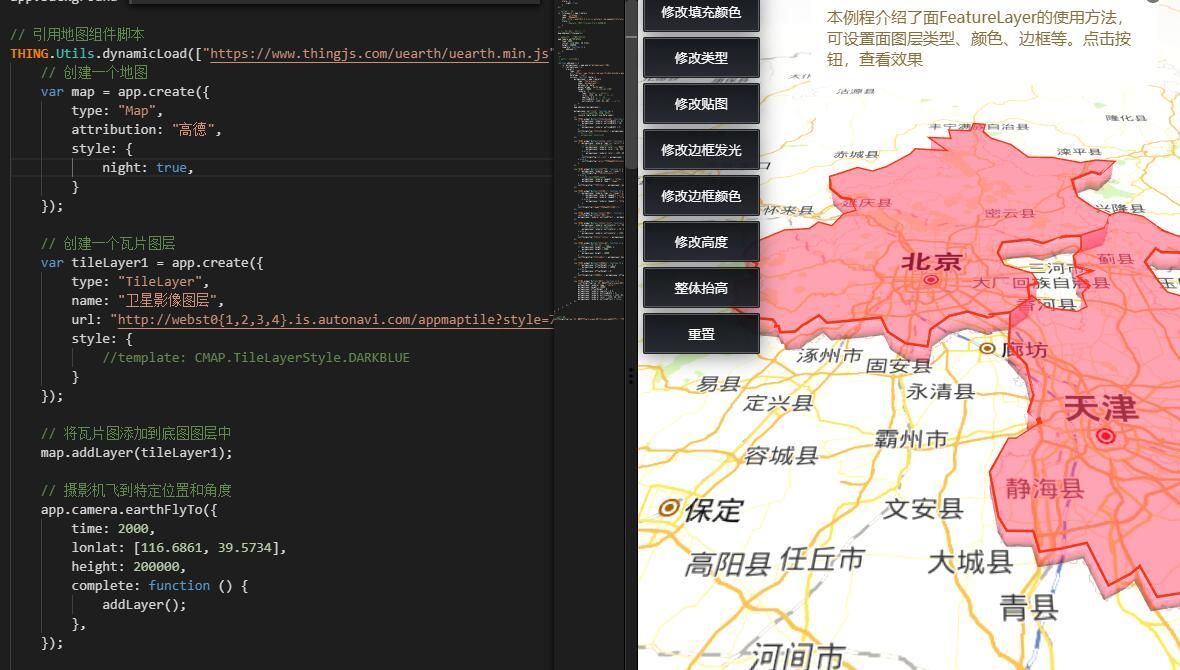Click the 'time: 2000,' code line
The width and height of the screenshot is (1180, 670).
pyautogui.click(x=113, y=528)
